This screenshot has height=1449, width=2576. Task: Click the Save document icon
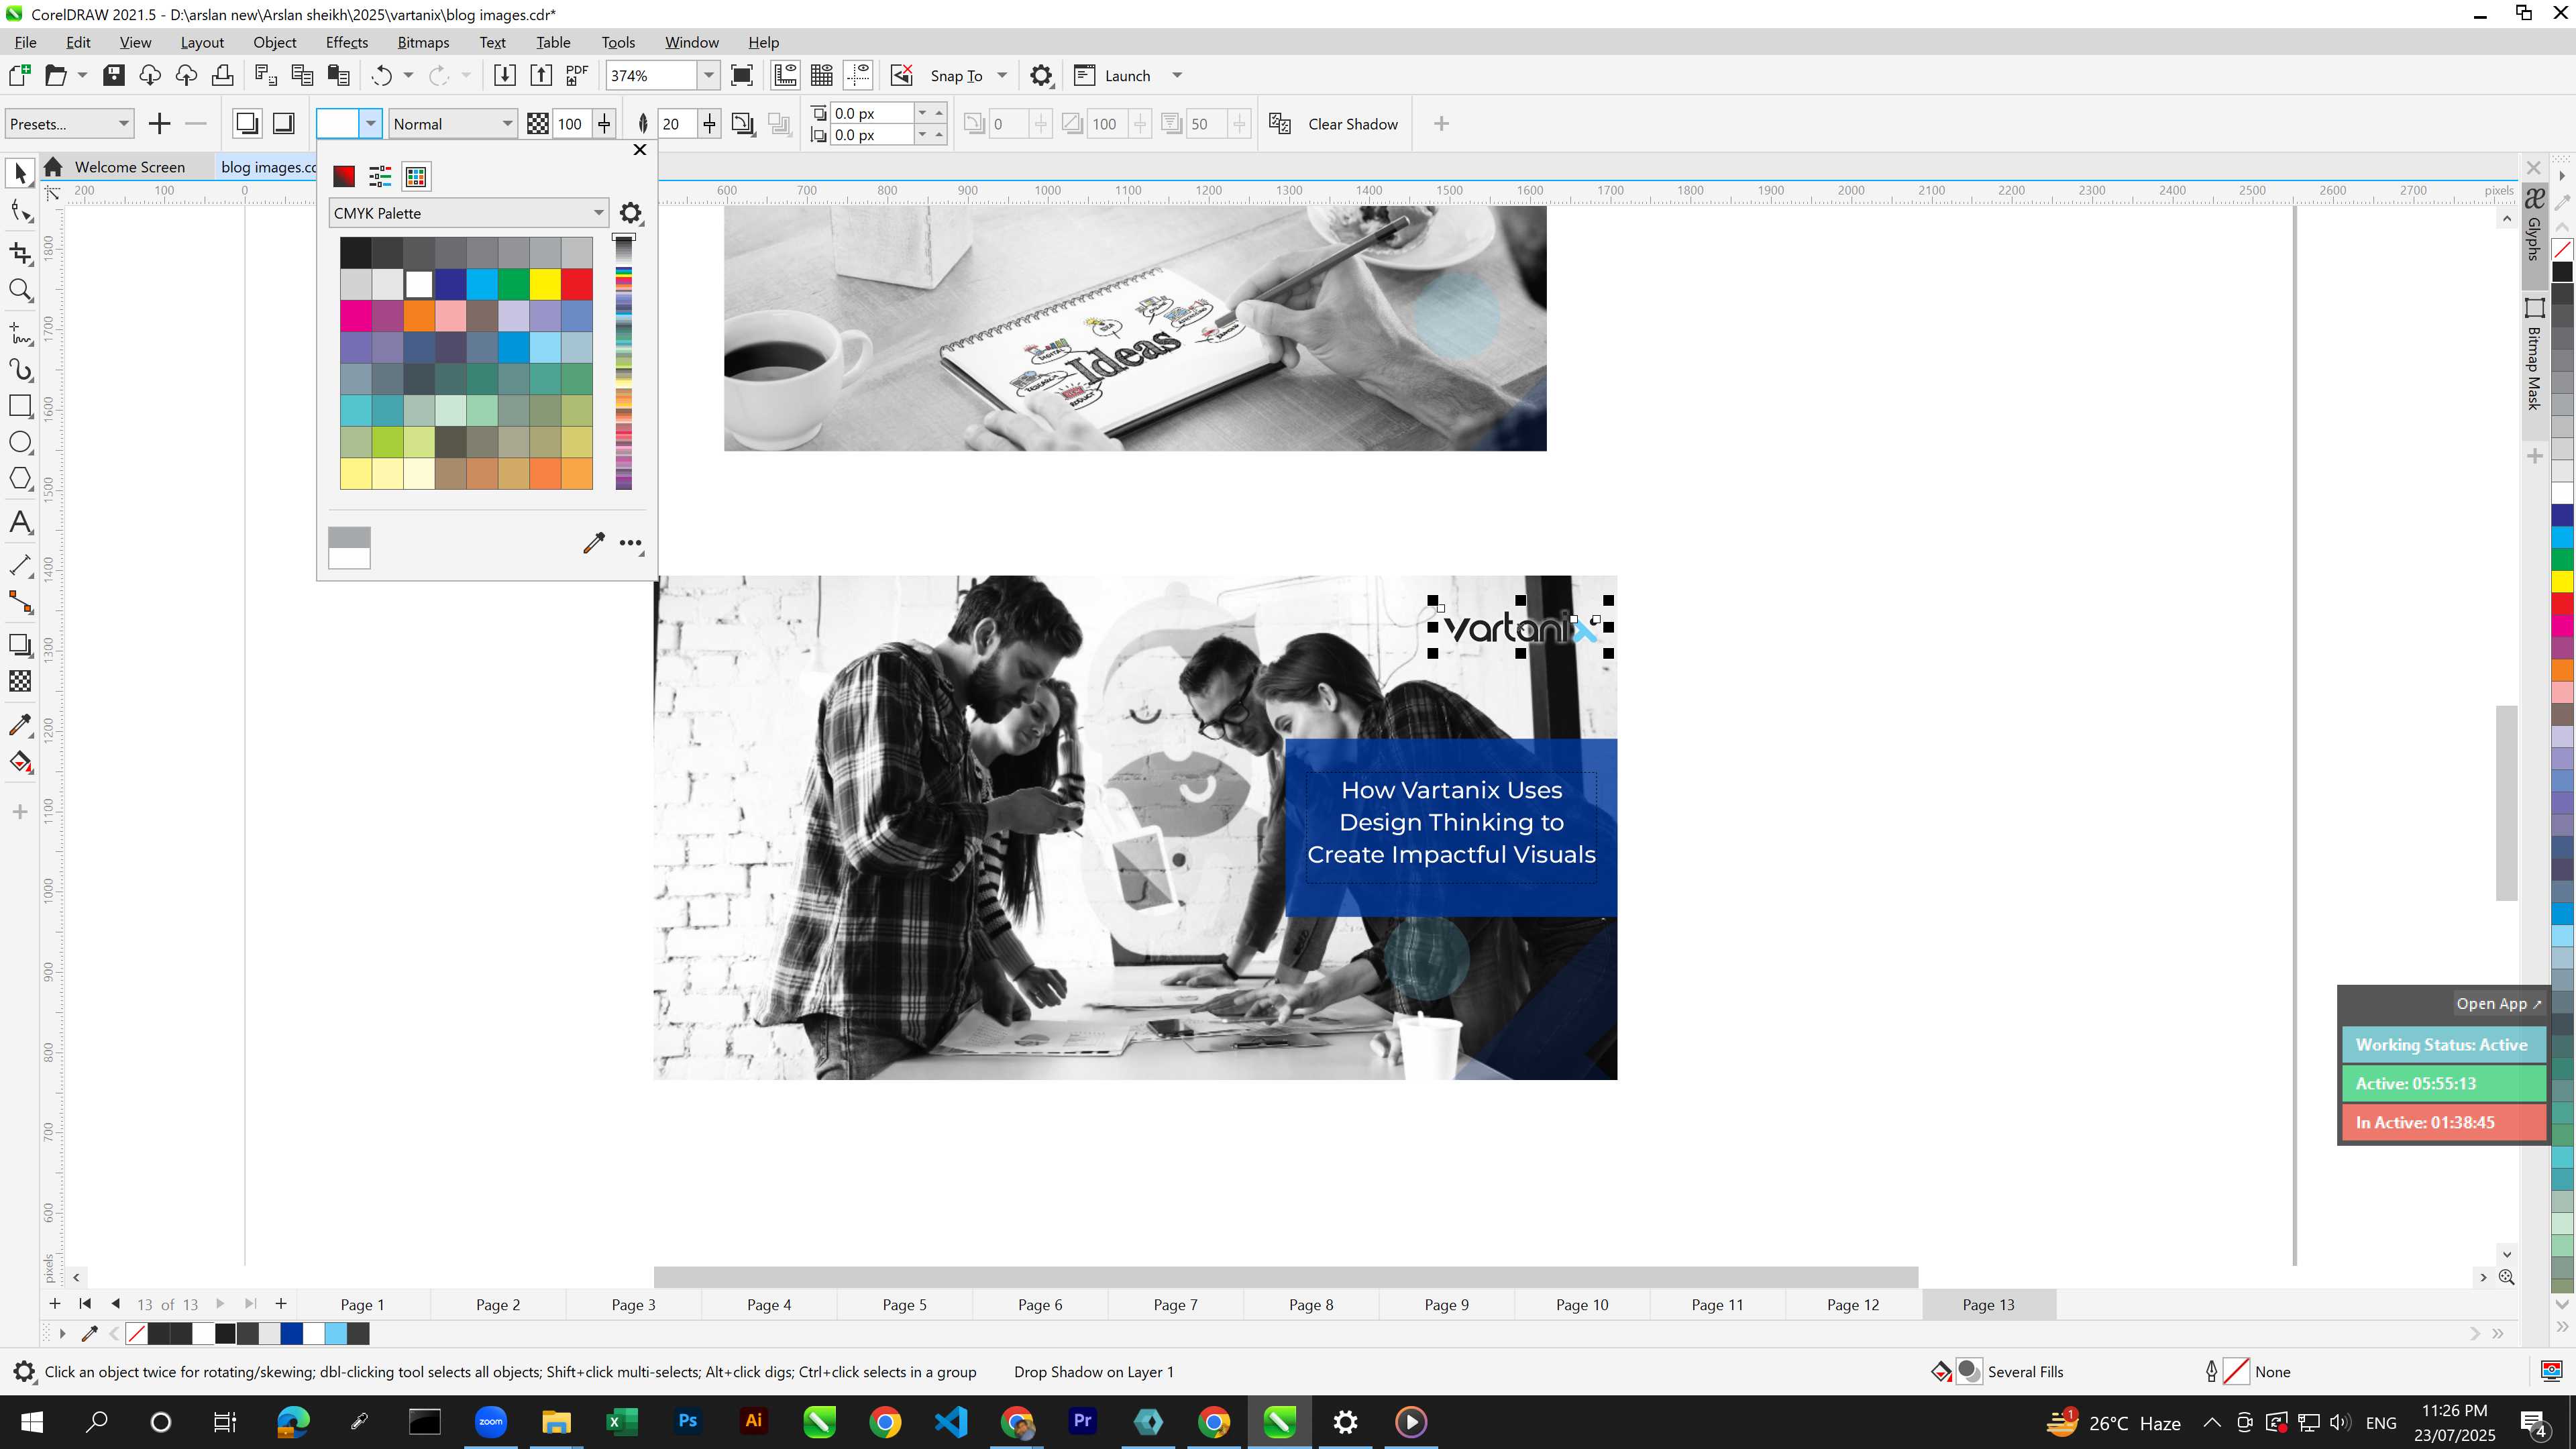(x=114, y=75)
